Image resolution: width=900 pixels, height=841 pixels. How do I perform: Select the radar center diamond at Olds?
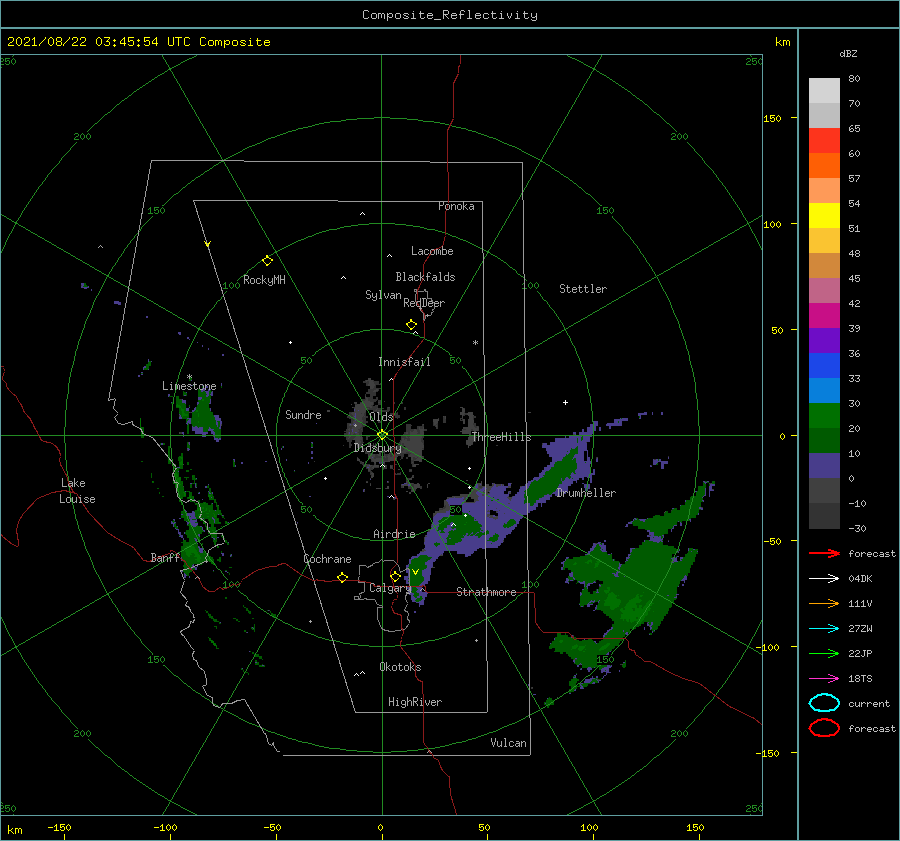pyautogui.click(x=382, y=435)
